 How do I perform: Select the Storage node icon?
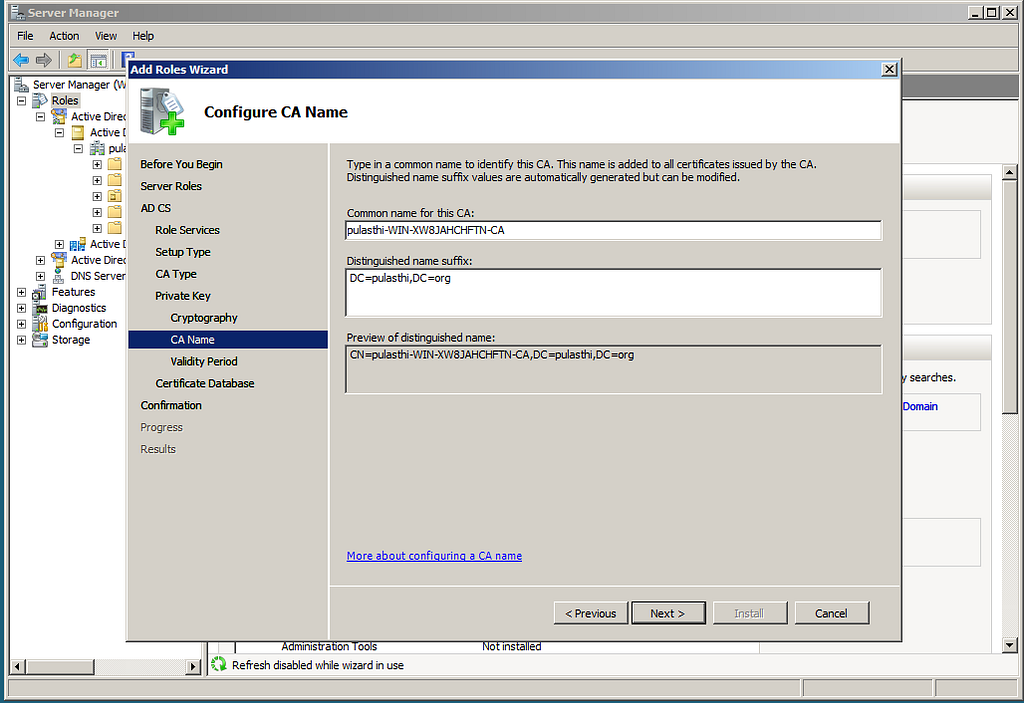40,340
